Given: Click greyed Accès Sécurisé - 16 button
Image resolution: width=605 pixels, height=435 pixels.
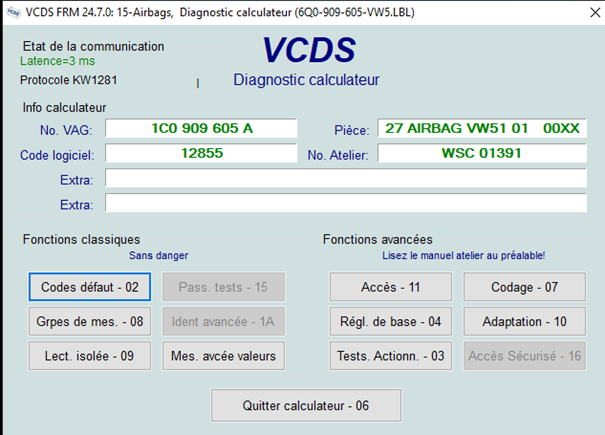Looking at the screenshot, I should point(524,355).
